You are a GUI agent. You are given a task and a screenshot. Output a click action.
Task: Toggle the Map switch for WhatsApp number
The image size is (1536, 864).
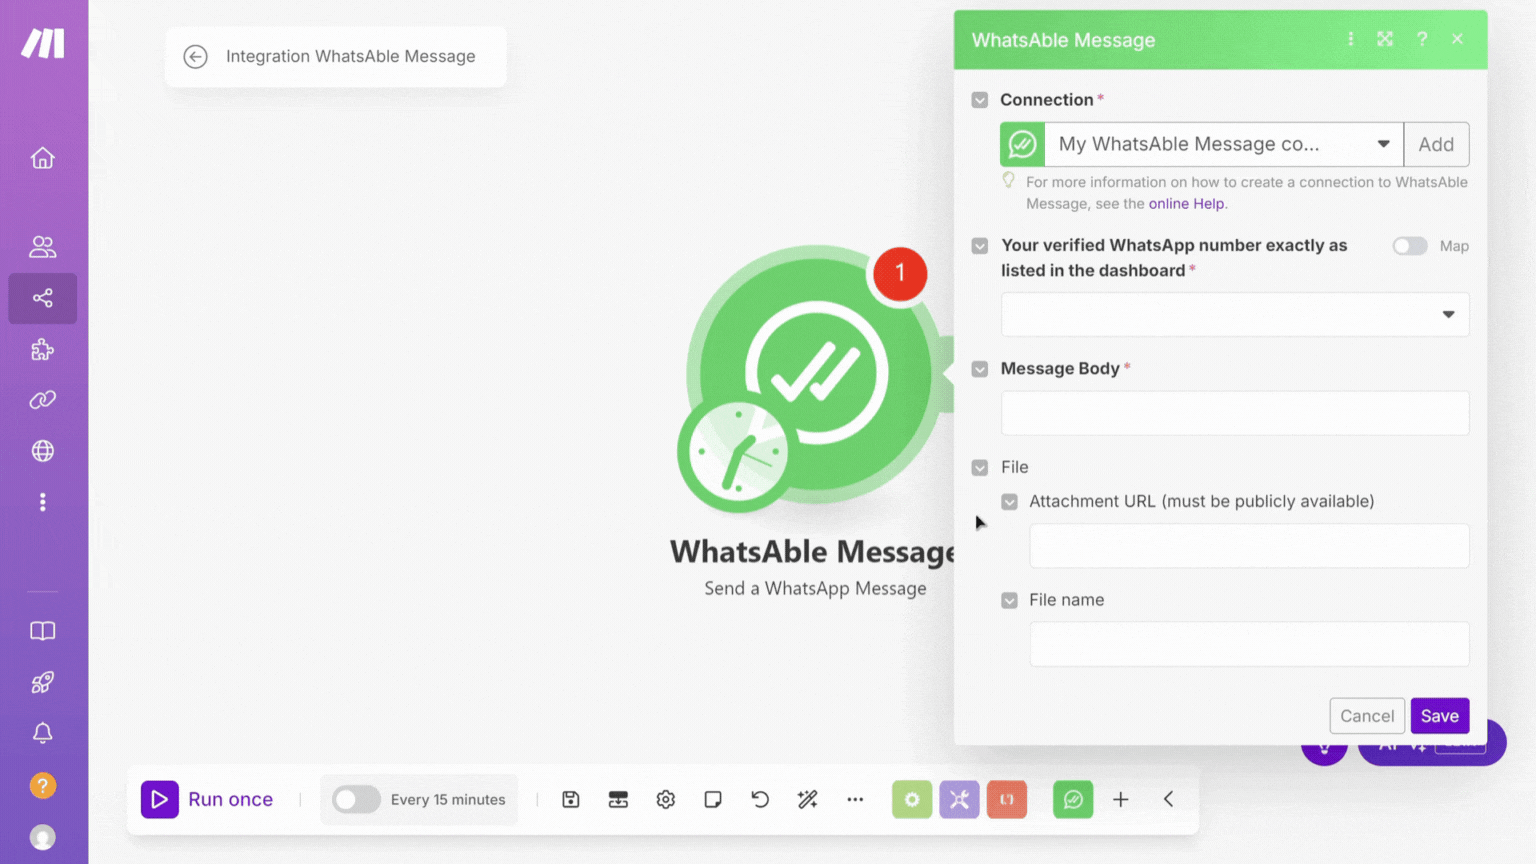1410,246
